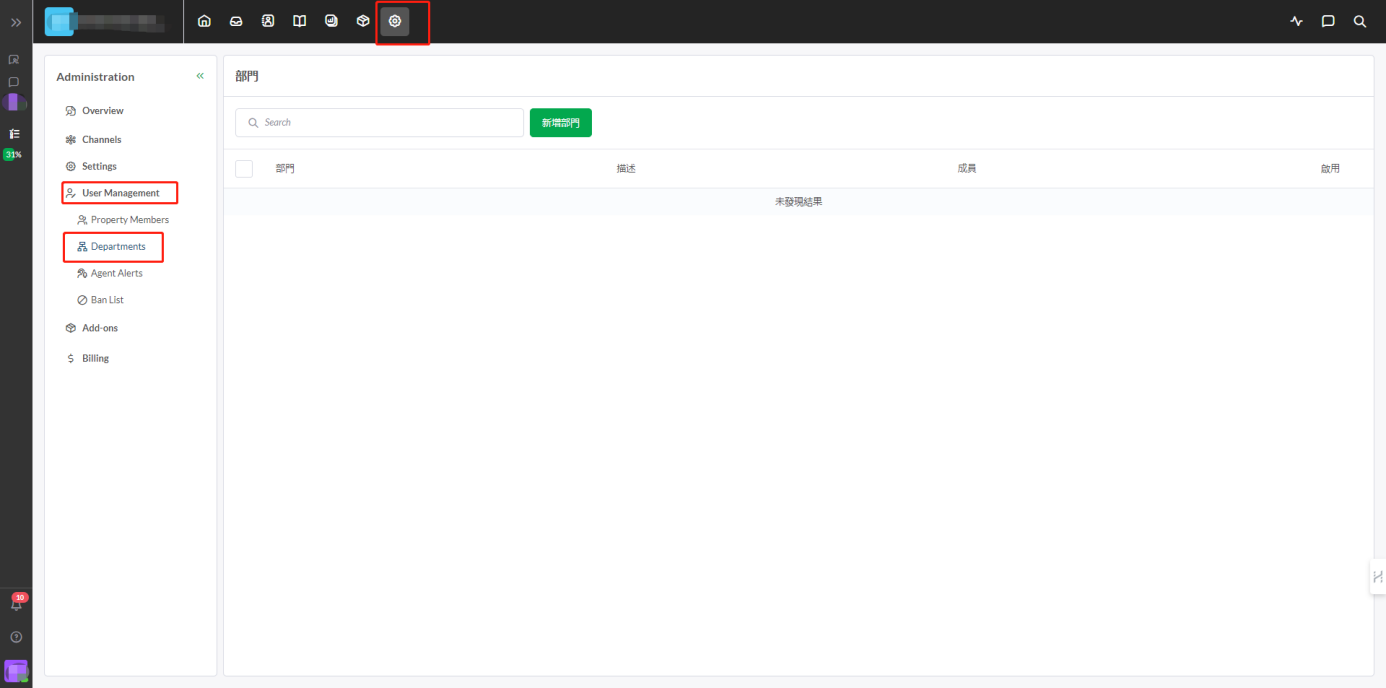Open Billing in the Administration menu
This screenshot has width=1386, height=688.
(x=95, y=358)
